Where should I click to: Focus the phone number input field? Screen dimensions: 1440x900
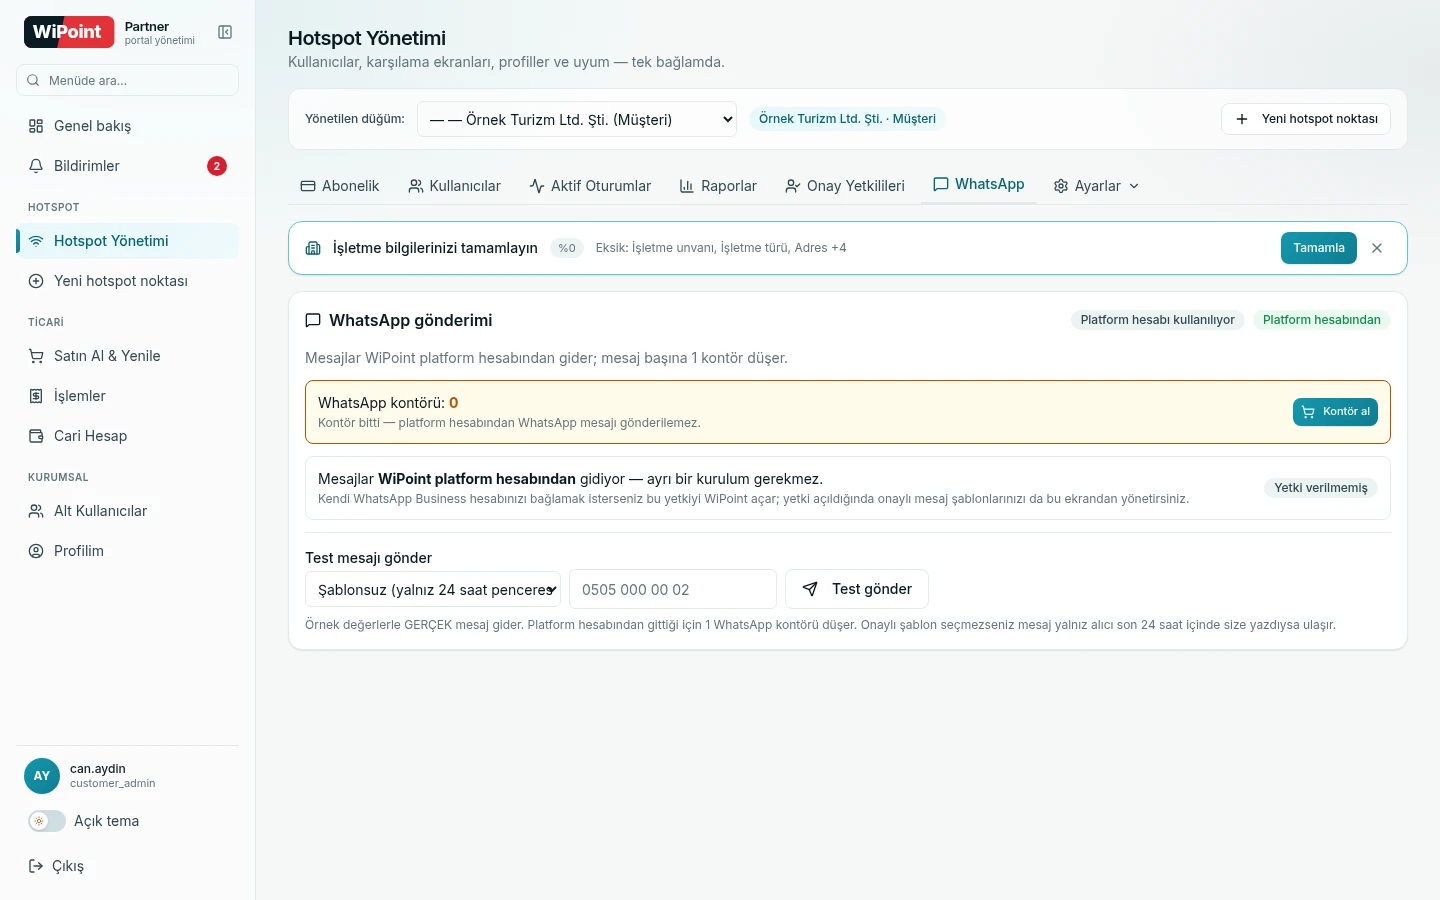pos(673,589)
